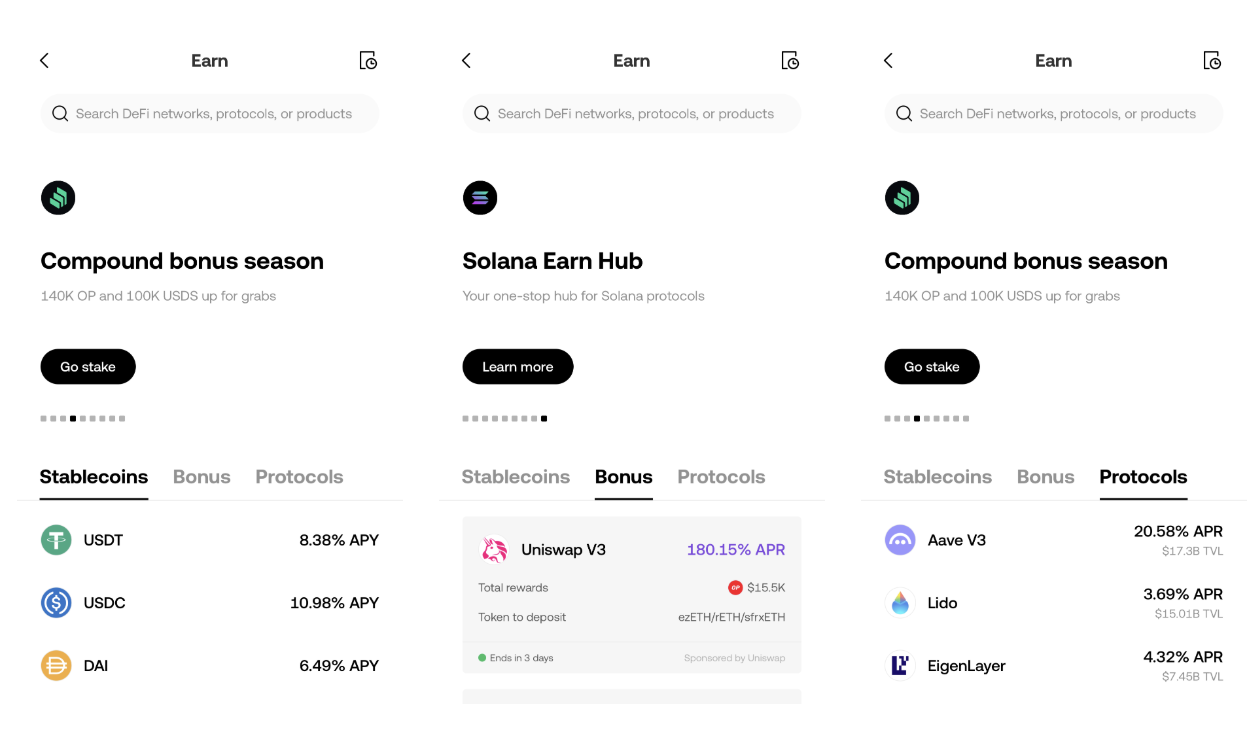1258x736 pixels.
Task: Click the Learn more button
Action: coord(517,367)
